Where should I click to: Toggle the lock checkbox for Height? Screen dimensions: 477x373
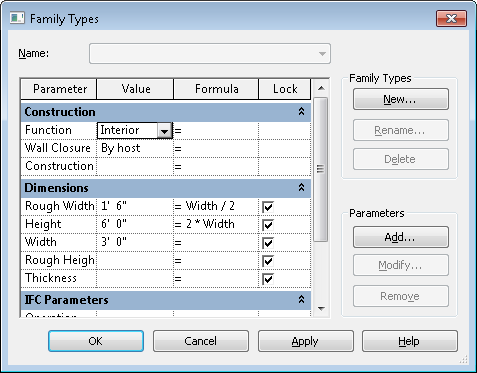click(268, 225)
